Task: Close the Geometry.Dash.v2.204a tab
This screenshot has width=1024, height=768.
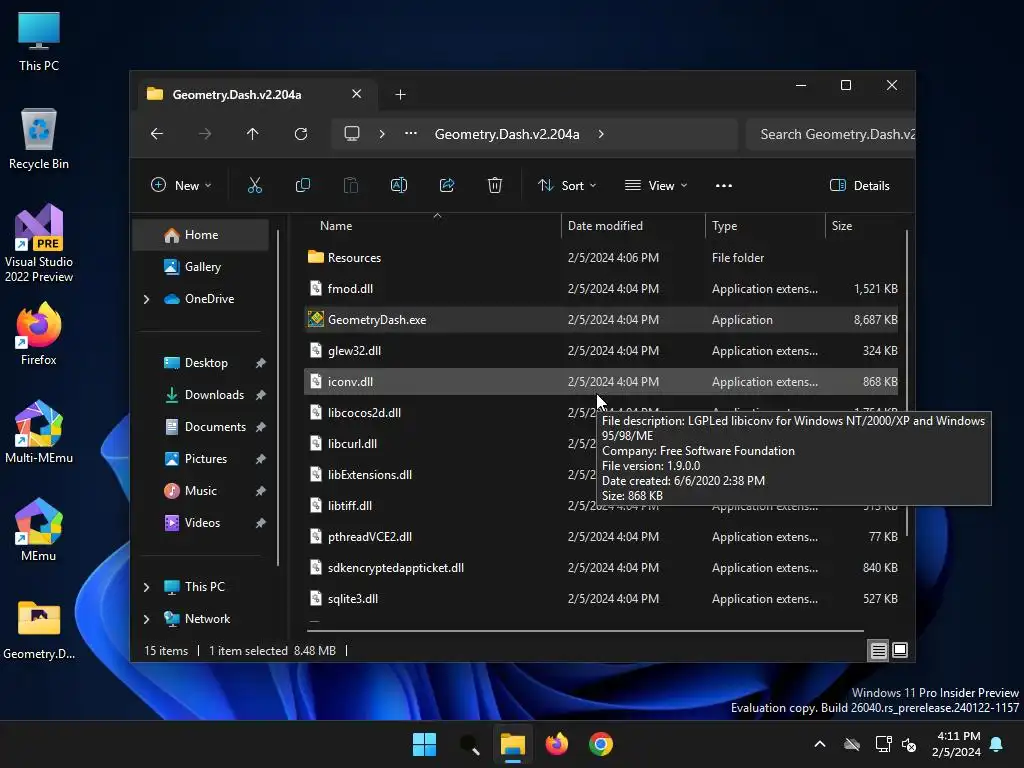Action: 357,94
